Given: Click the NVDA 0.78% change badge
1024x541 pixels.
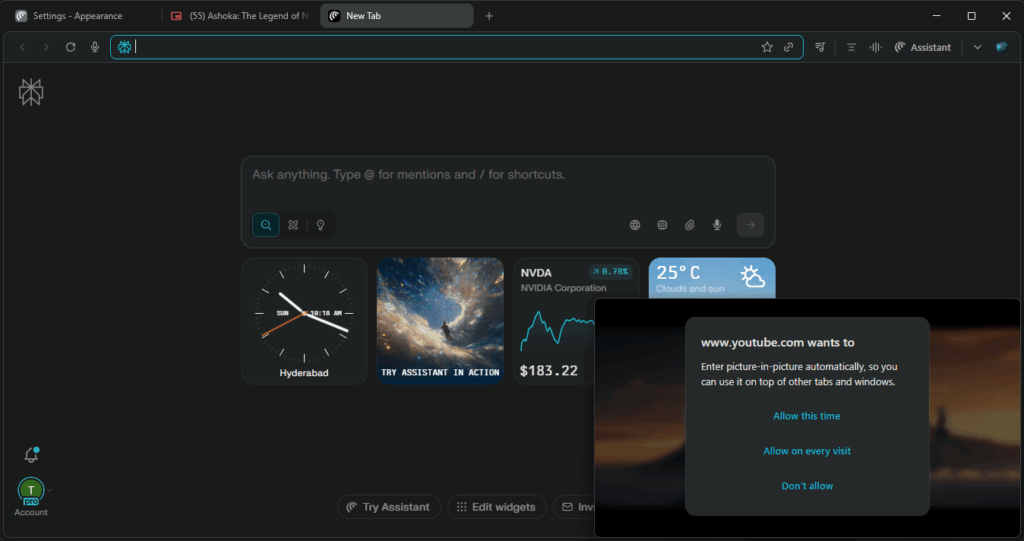Looking at the screenshot, I should pos(611,272).
